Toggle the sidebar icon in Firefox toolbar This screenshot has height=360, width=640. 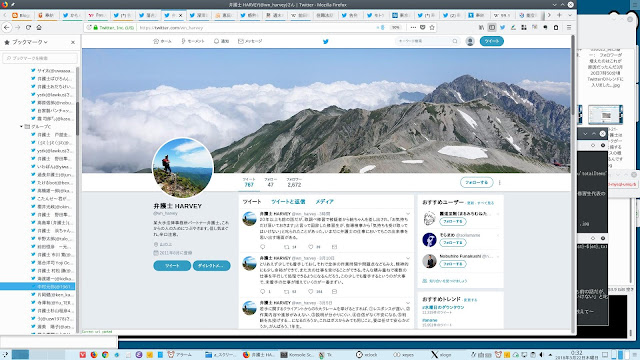pyautogui.click(x=492, y=27)
